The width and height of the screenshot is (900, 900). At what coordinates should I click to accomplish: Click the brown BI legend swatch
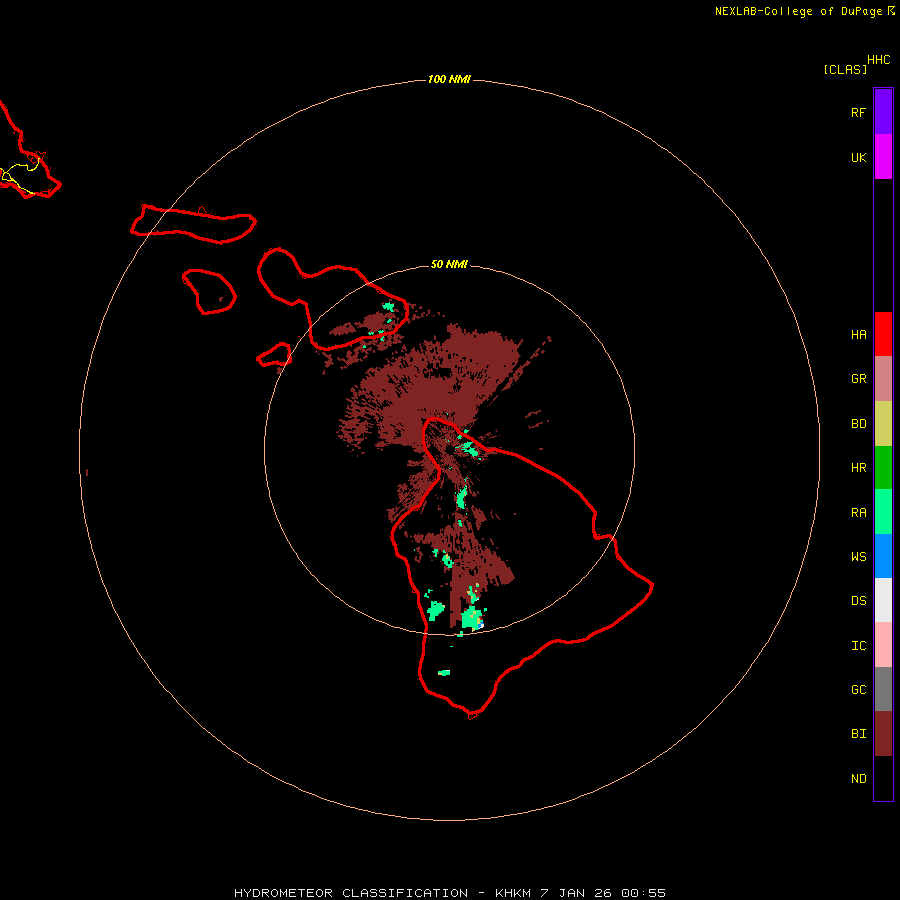click(x=883, y=734)
